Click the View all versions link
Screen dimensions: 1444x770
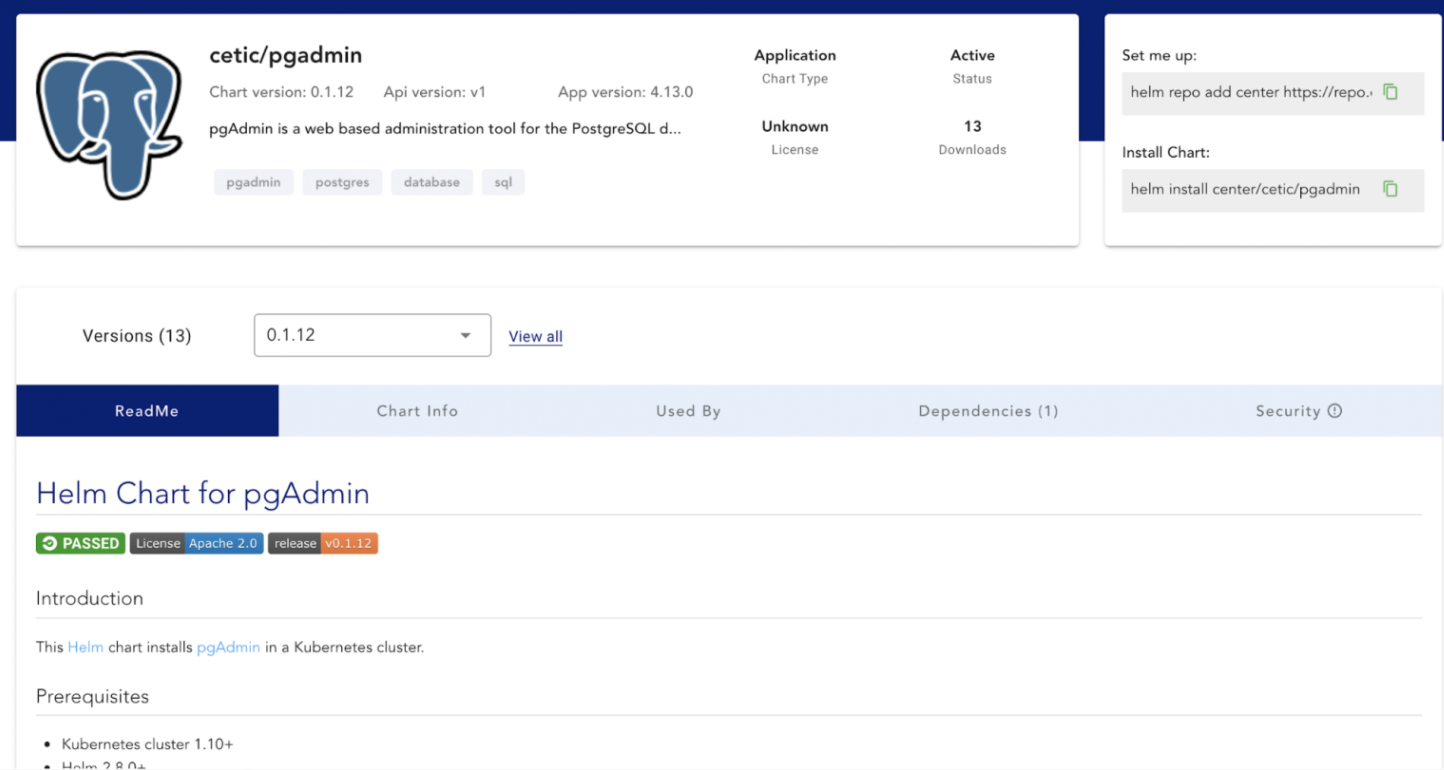(536, 337)
